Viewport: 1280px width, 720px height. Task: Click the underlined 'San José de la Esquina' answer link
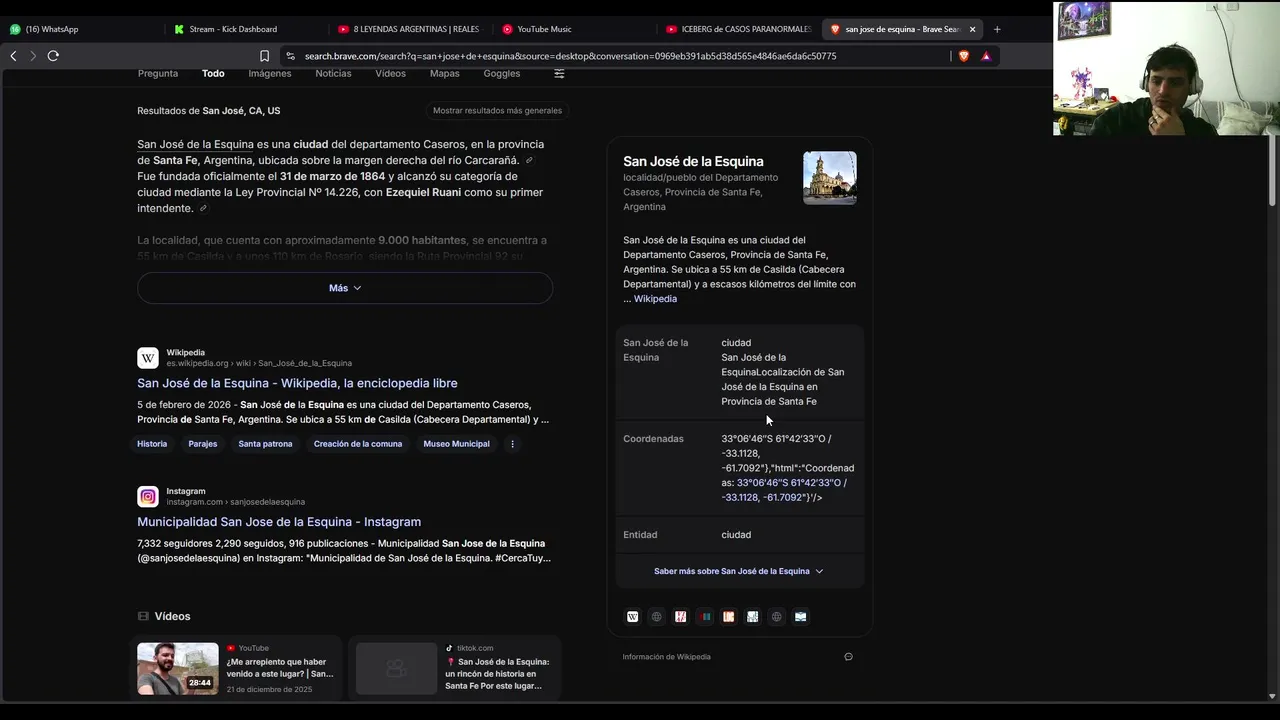pyautogui.click(x=195, y=144)
